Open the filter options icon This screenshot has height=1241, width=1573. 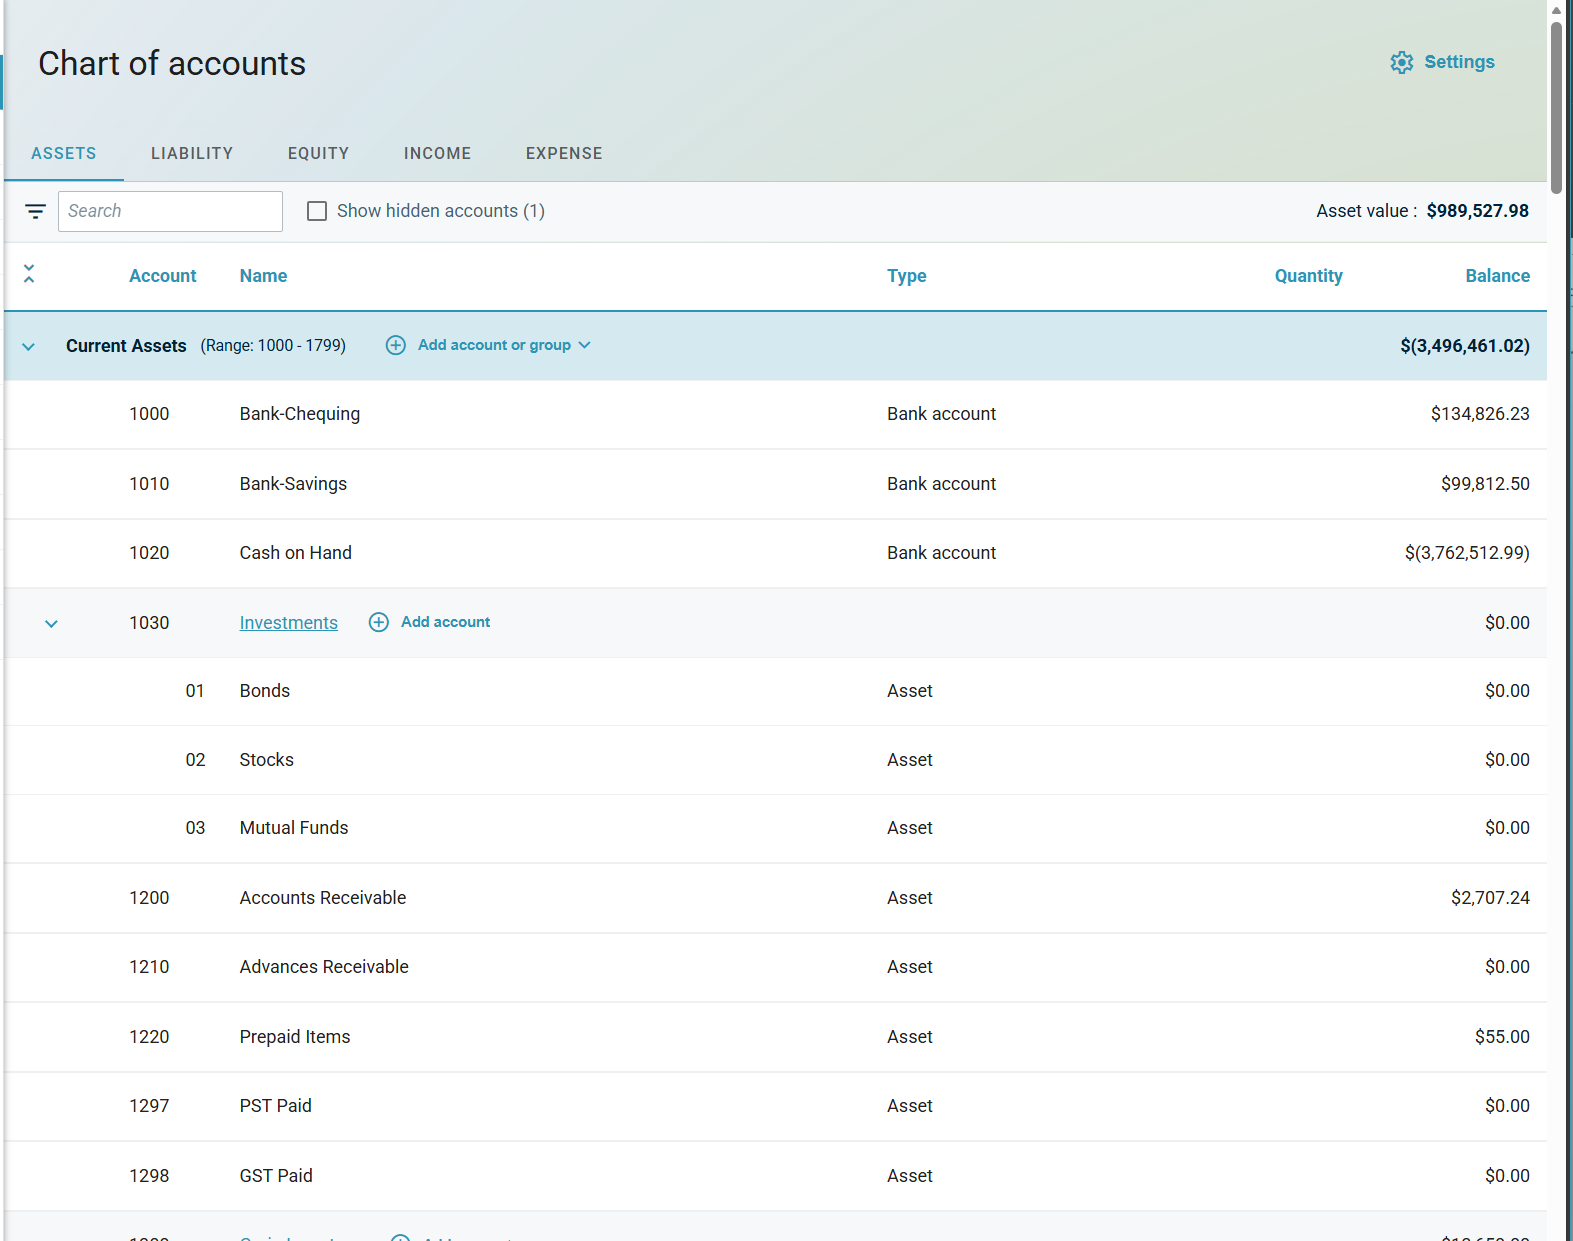click(x=35, y=211)
